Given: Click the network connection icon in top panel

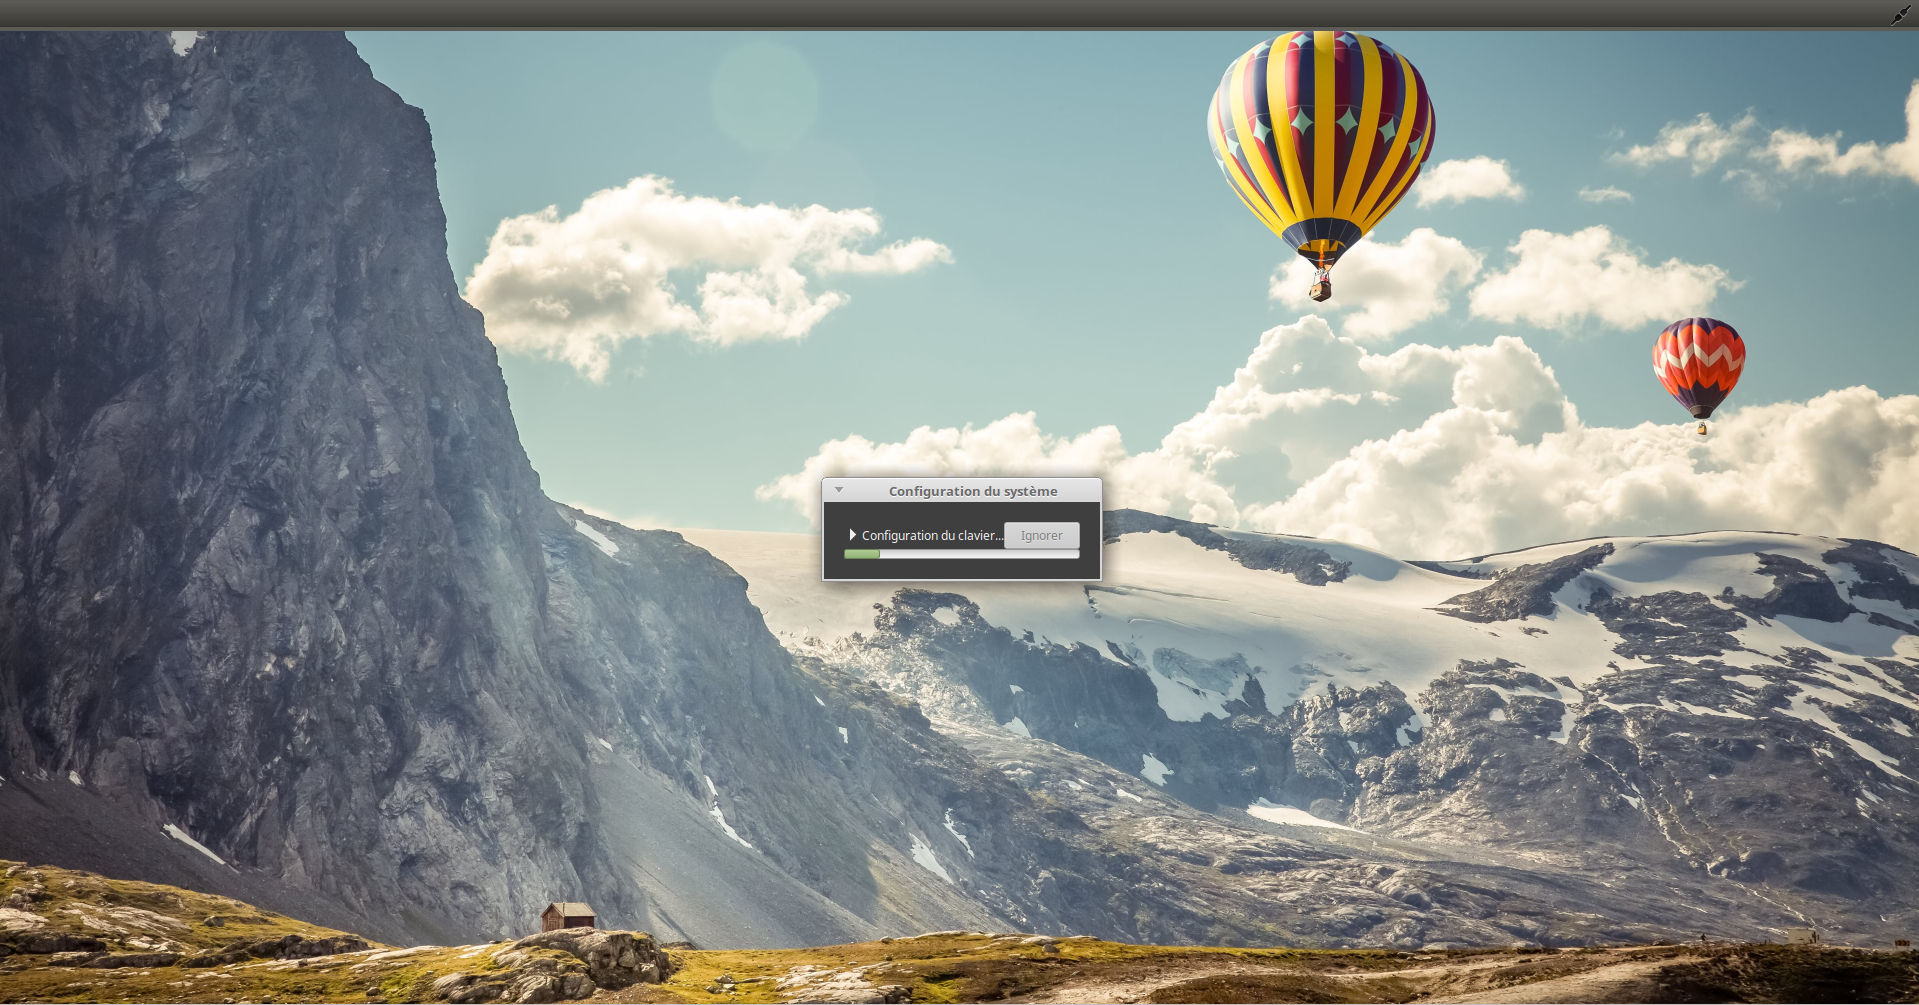Looking at the screenshot, I should coord(1899,15).
